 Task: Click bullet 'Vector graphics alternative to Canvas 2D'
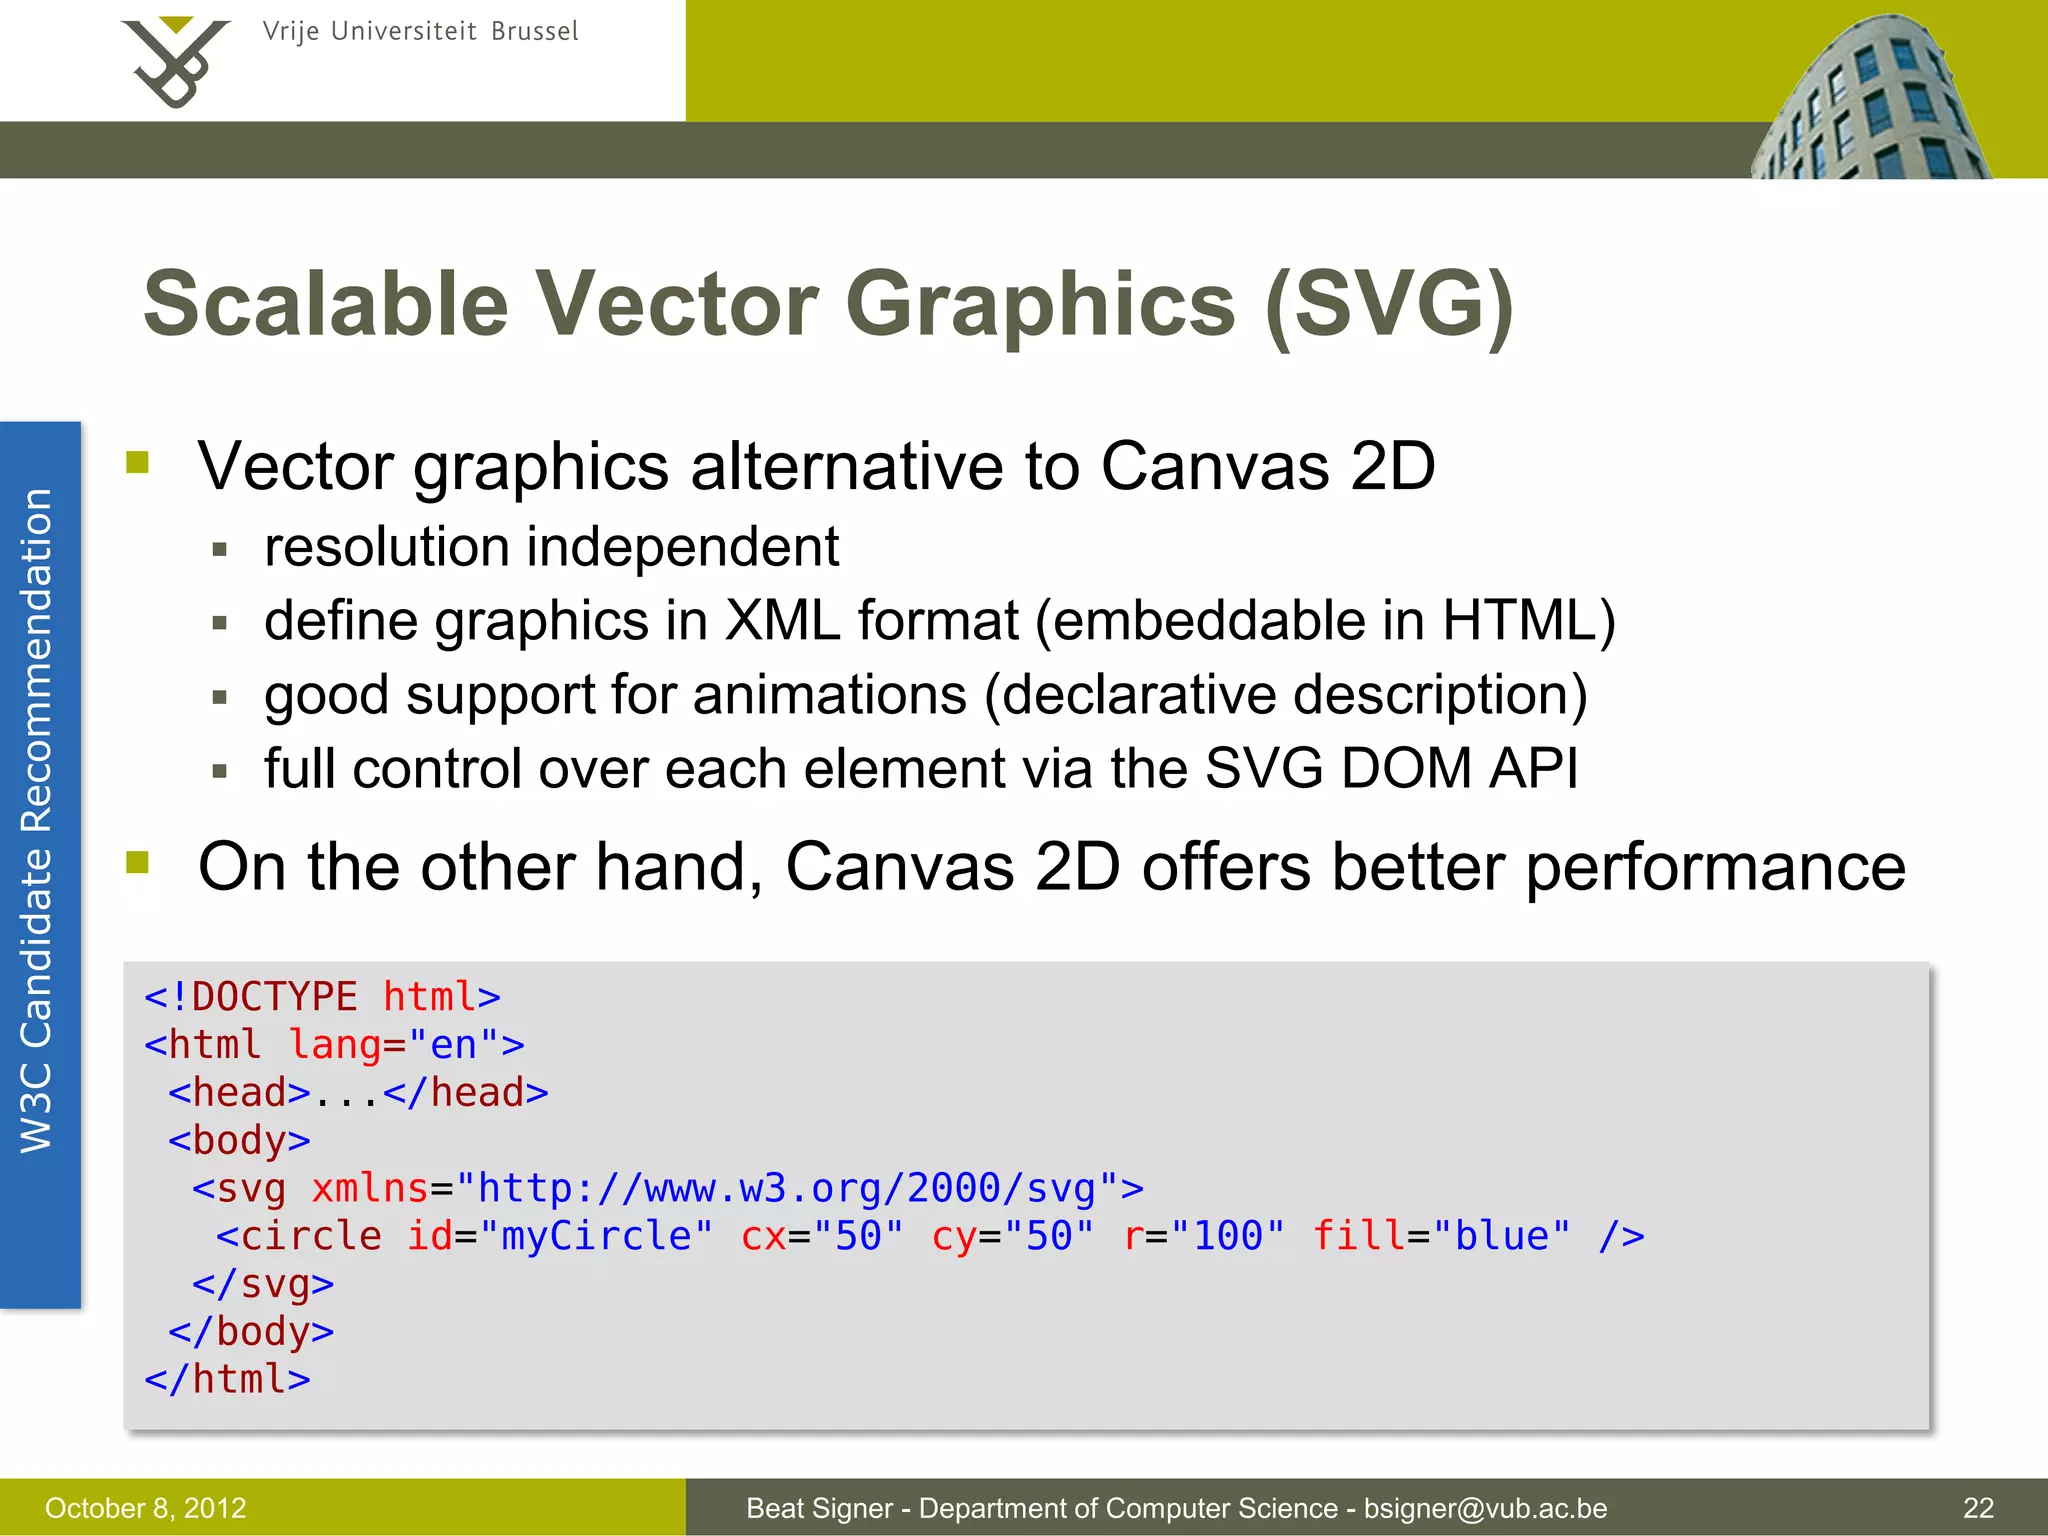tap(816, 466)
